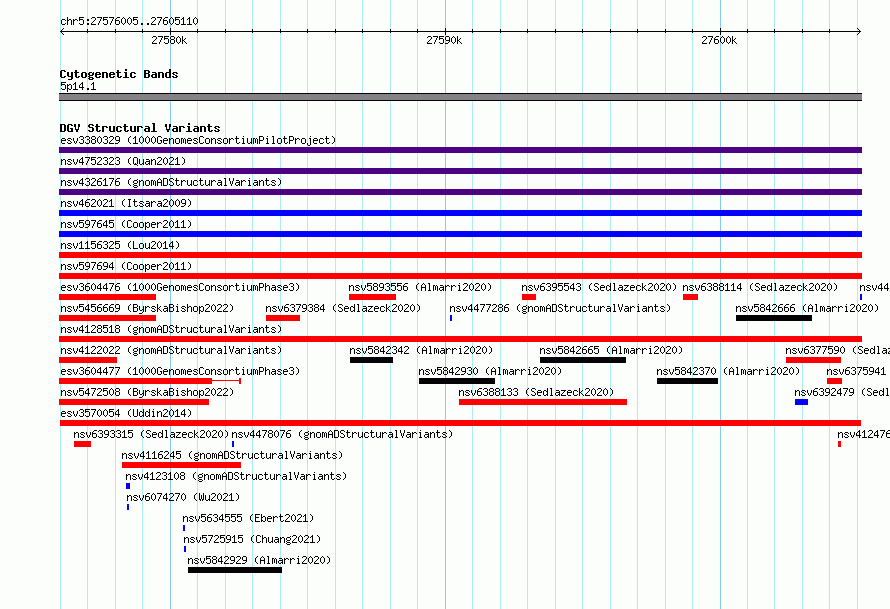Click the nsv6388114 Sedlazeck2020 label
Viewport: 890px width, 609px height.
coord(760,287)
